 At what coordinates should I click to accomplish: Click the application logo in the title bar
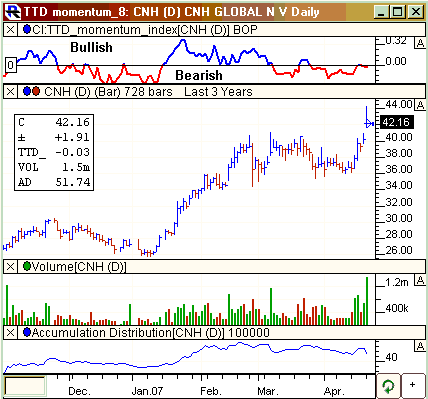(x=14, y=12)
